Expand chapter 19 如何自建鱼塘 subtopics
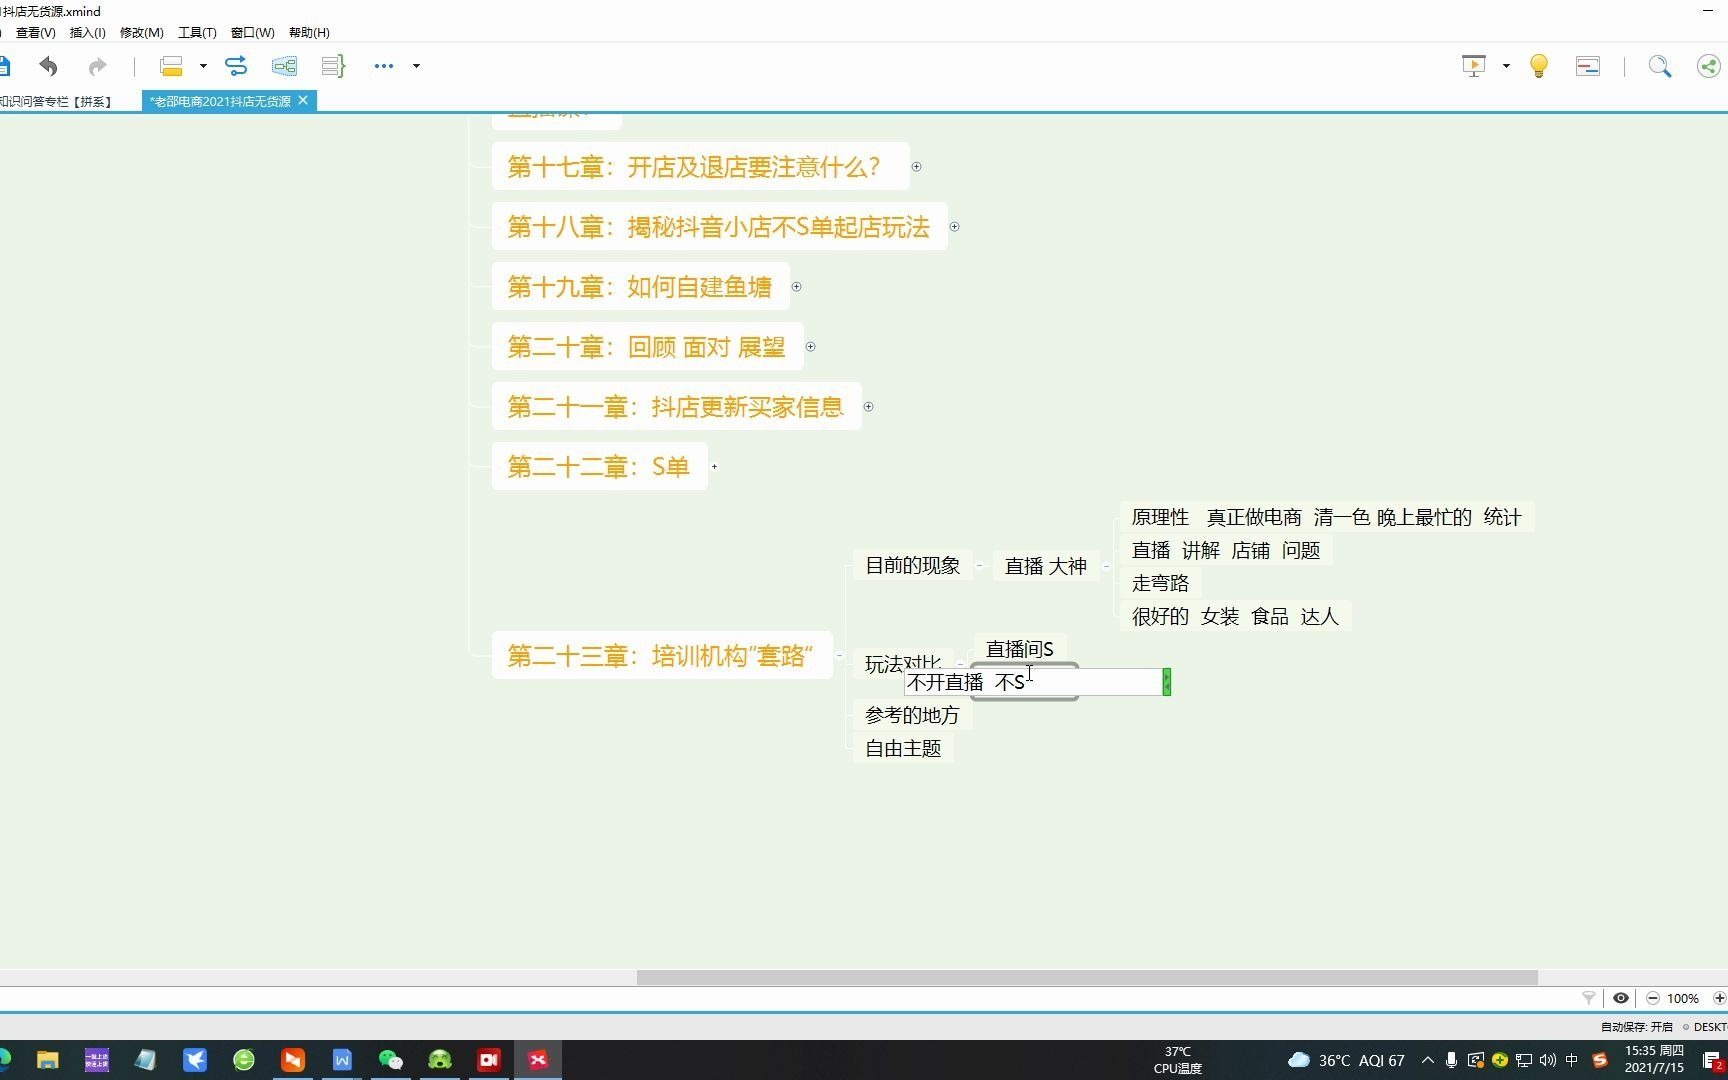The width and height of the screenshot is (1728, 1080). [x=796, y=287]
